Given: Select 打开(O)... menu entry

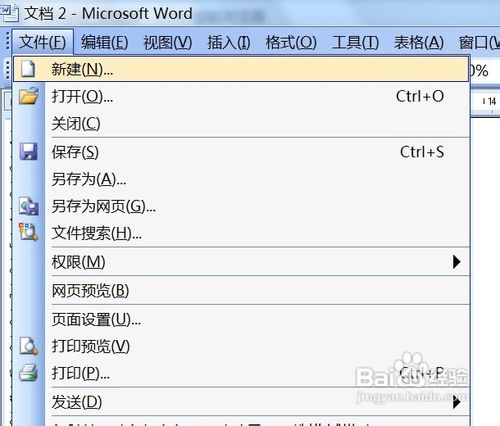Looking at the screenshot, I should click(241, 96).
